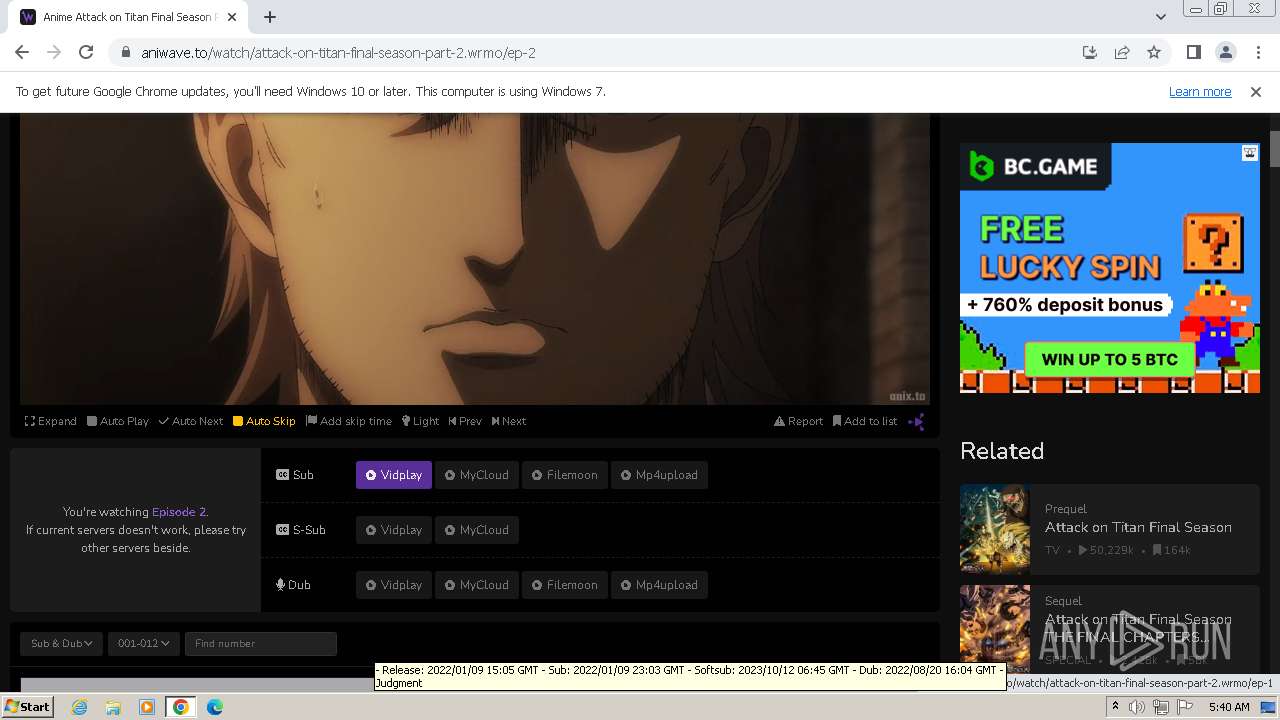Toggle the Light mode

tap(420, 421)
